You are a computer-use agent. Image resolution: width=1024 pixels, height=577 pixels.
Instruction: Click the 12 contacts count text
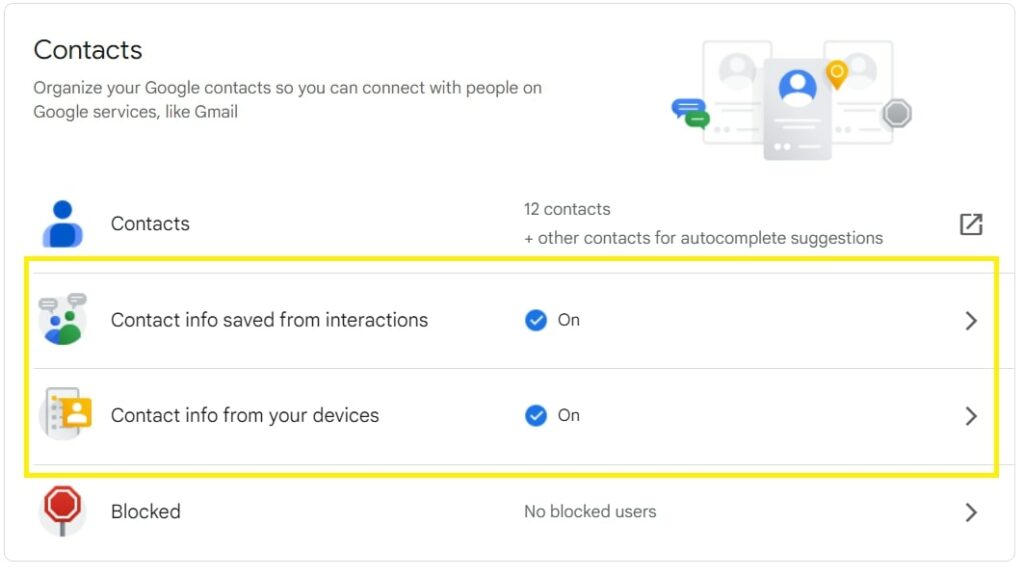pyautogui.click(x=567, y=209)
